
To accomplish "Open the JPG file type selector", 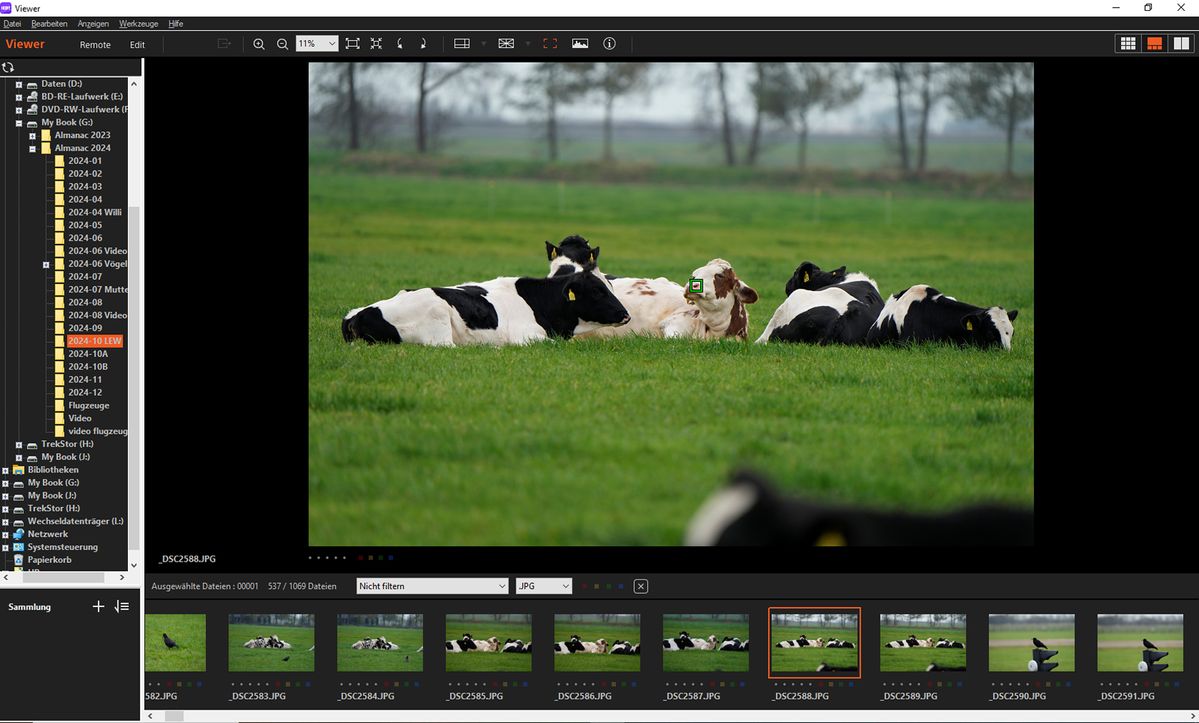I will [564, 586].
